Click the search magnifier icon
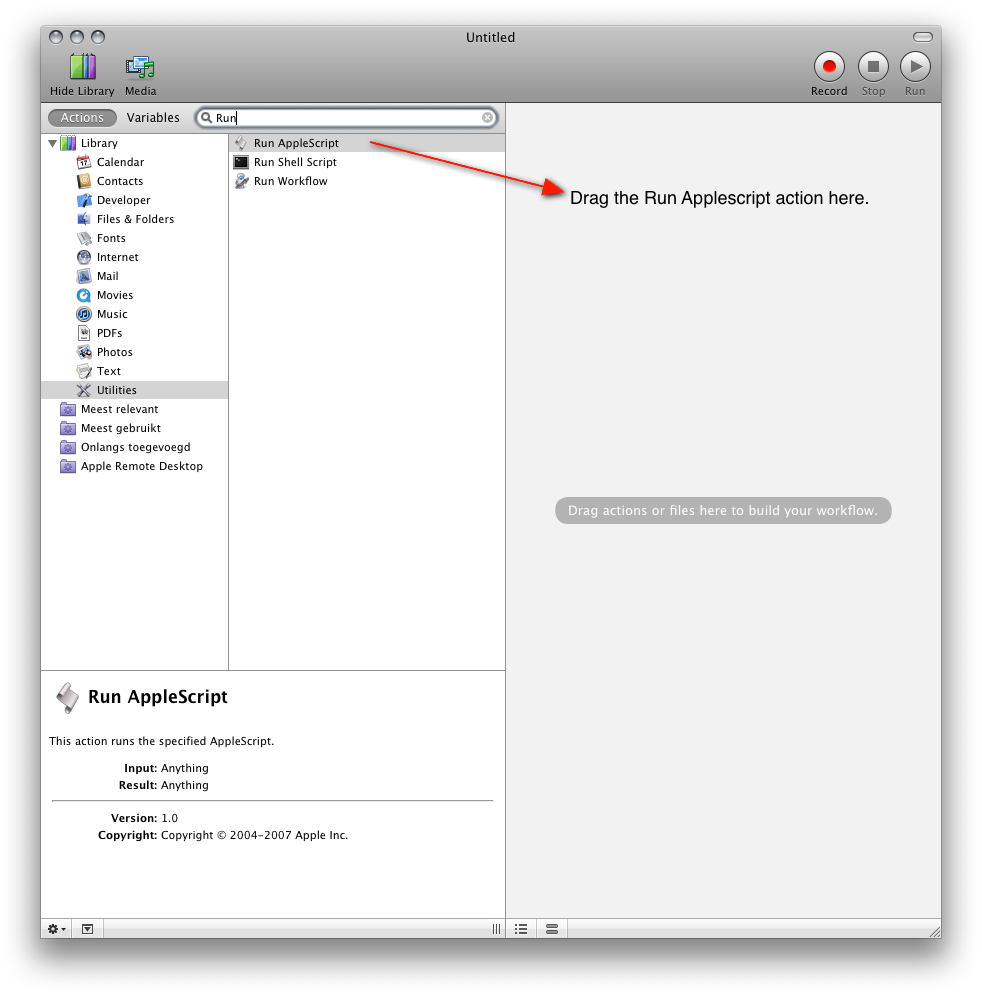Viewport: 982px width, 994px height. 206,118
